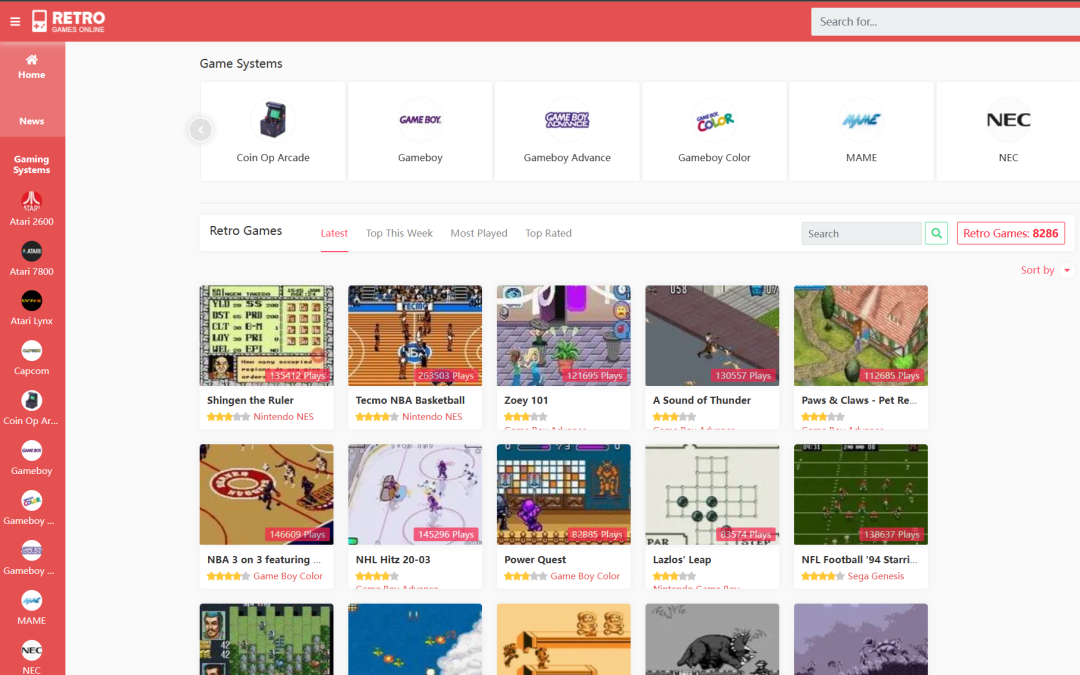
Task: Go to Home in the sidebar
Action: (32, 67)
